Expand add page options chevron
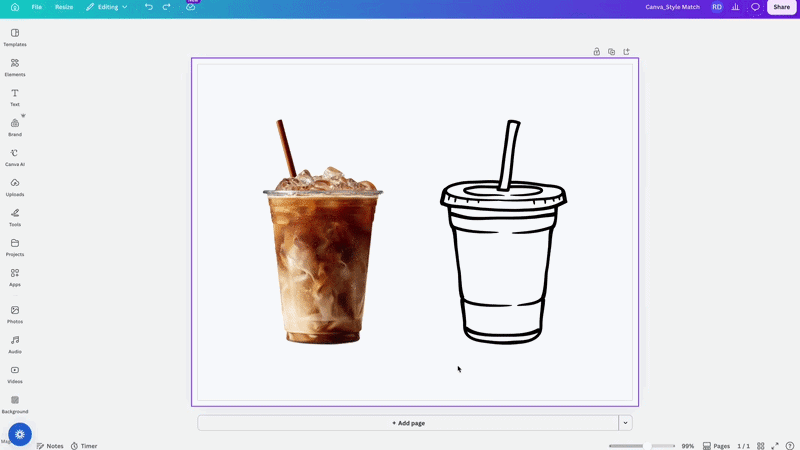Viewport: 800px width, 450px height. point(626,423)
